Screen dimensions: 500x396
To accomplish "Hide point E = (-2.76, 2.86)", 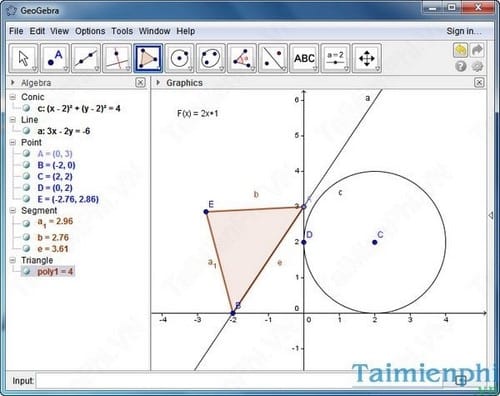I will tap(26, 199).
